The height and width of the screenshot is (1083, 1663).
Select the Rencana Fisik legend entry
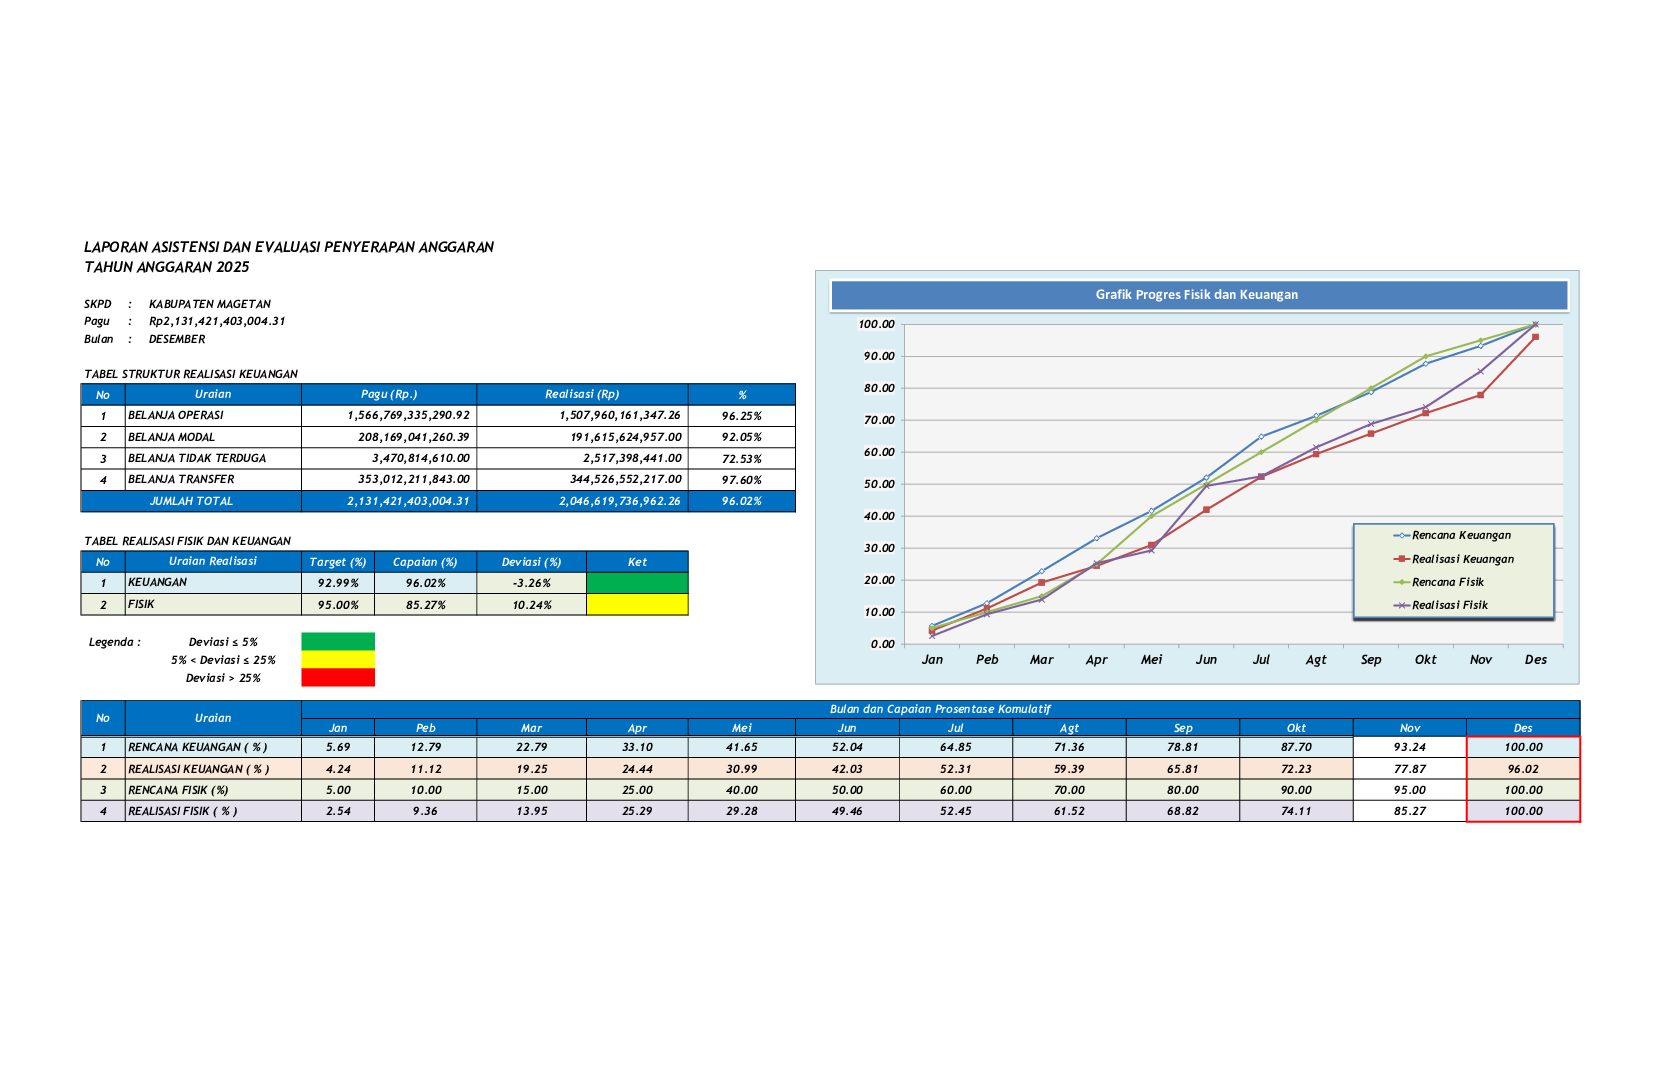pos(1447,582)
